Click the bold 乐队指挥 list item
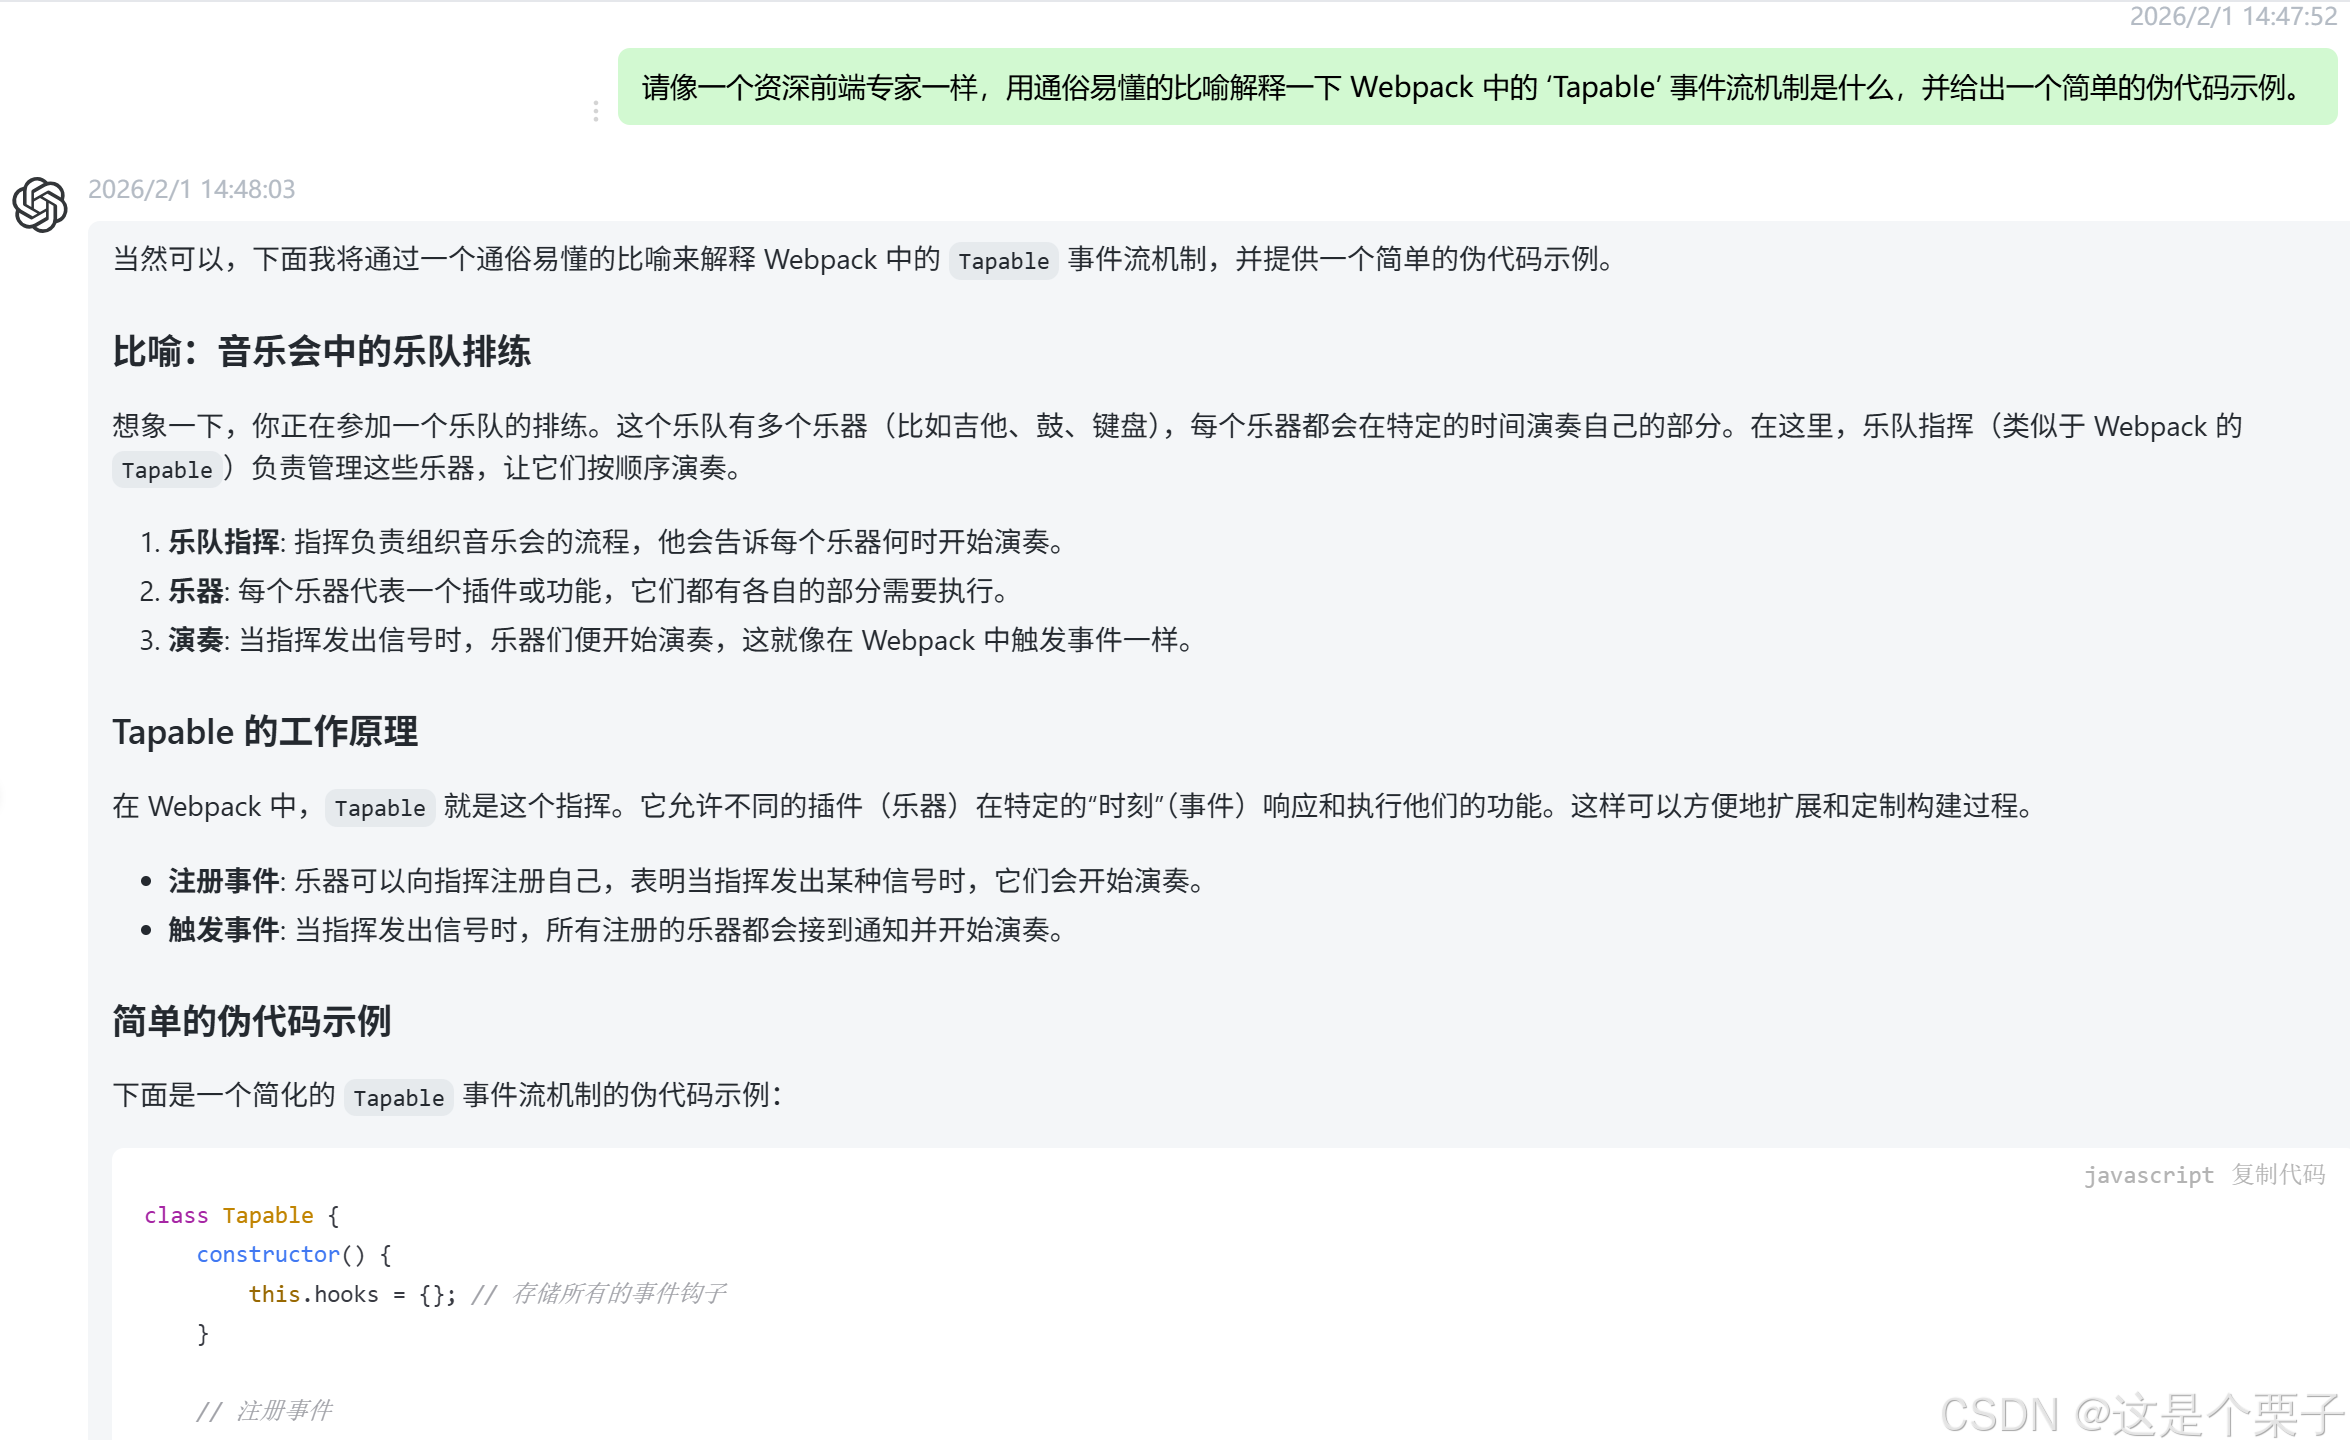The image size is (2350, 1454). (224, 542)
